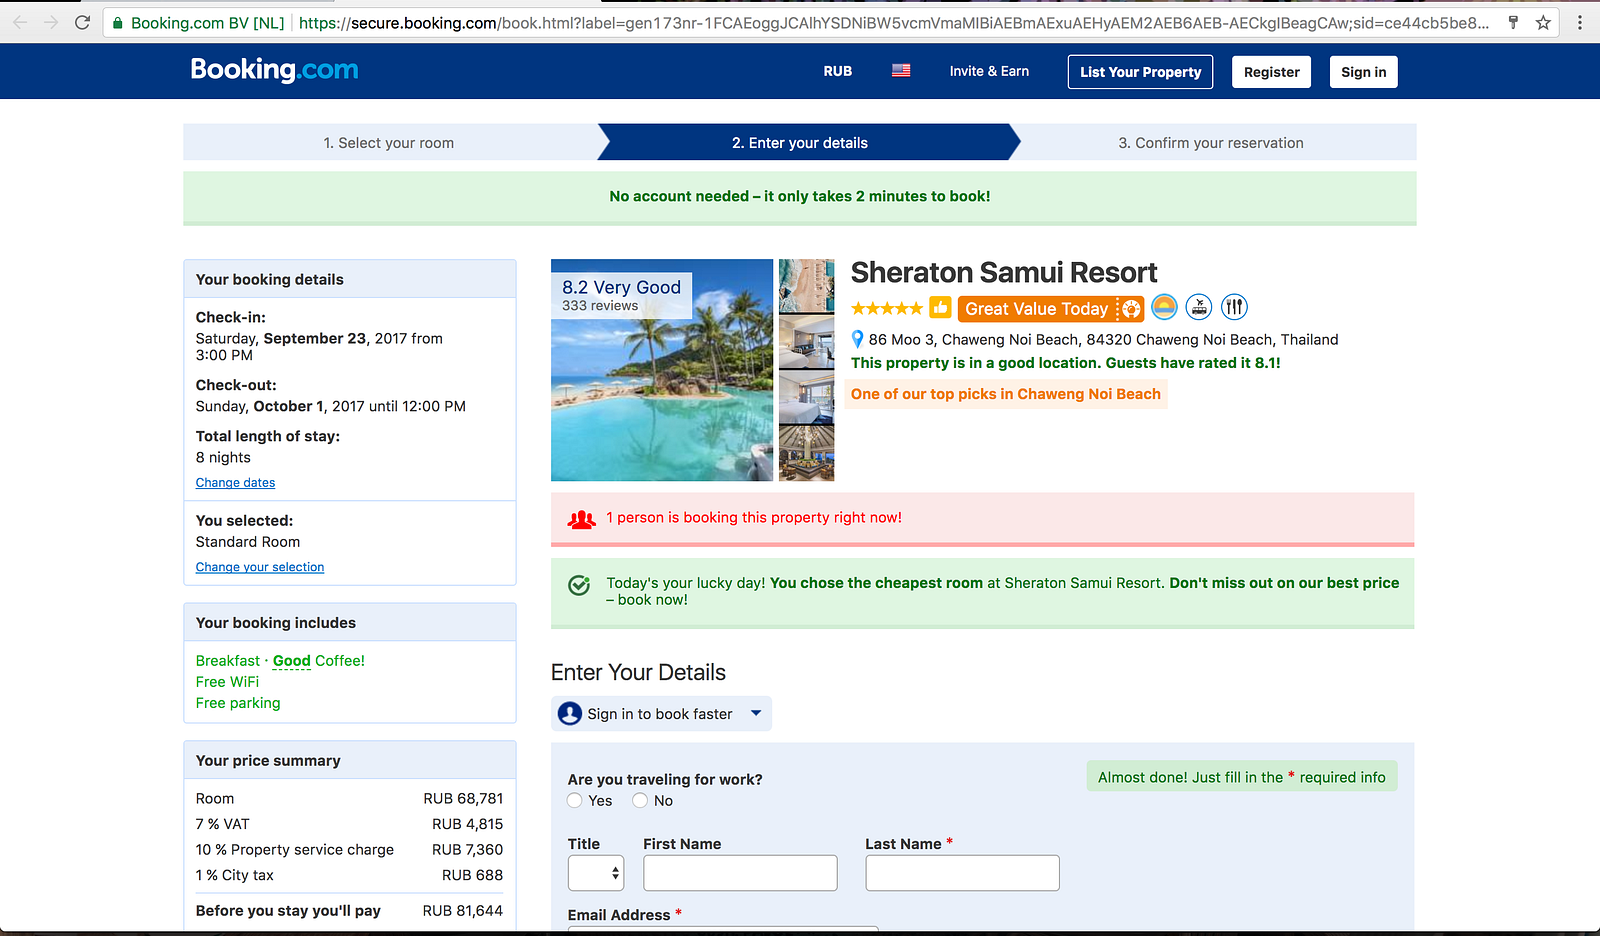Click the Register button
The height and width of the screenshot is (936, 1600).
point(1272,72)
